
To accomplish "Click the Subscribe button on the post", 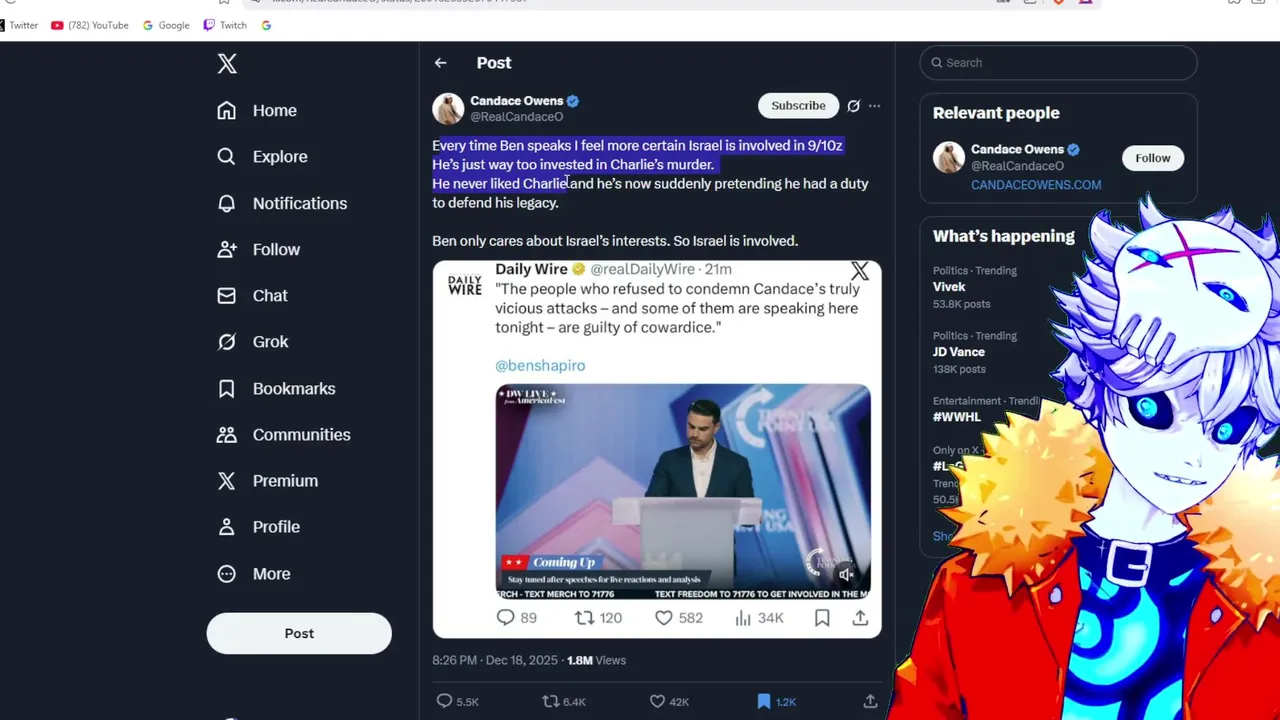I will (x=798, y=105).
